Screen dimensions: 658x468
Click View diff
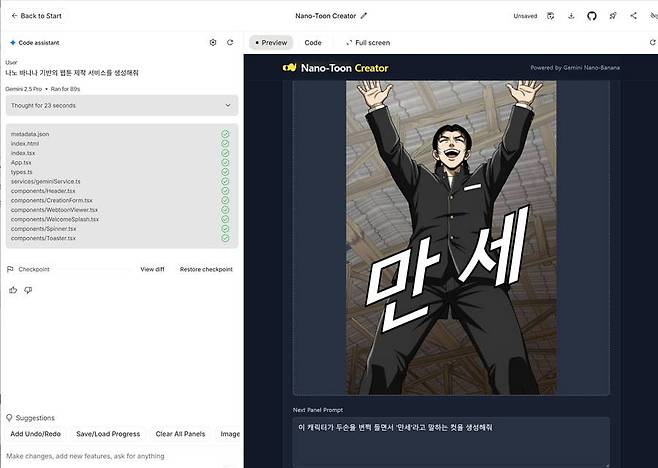[x=152, y=269]
